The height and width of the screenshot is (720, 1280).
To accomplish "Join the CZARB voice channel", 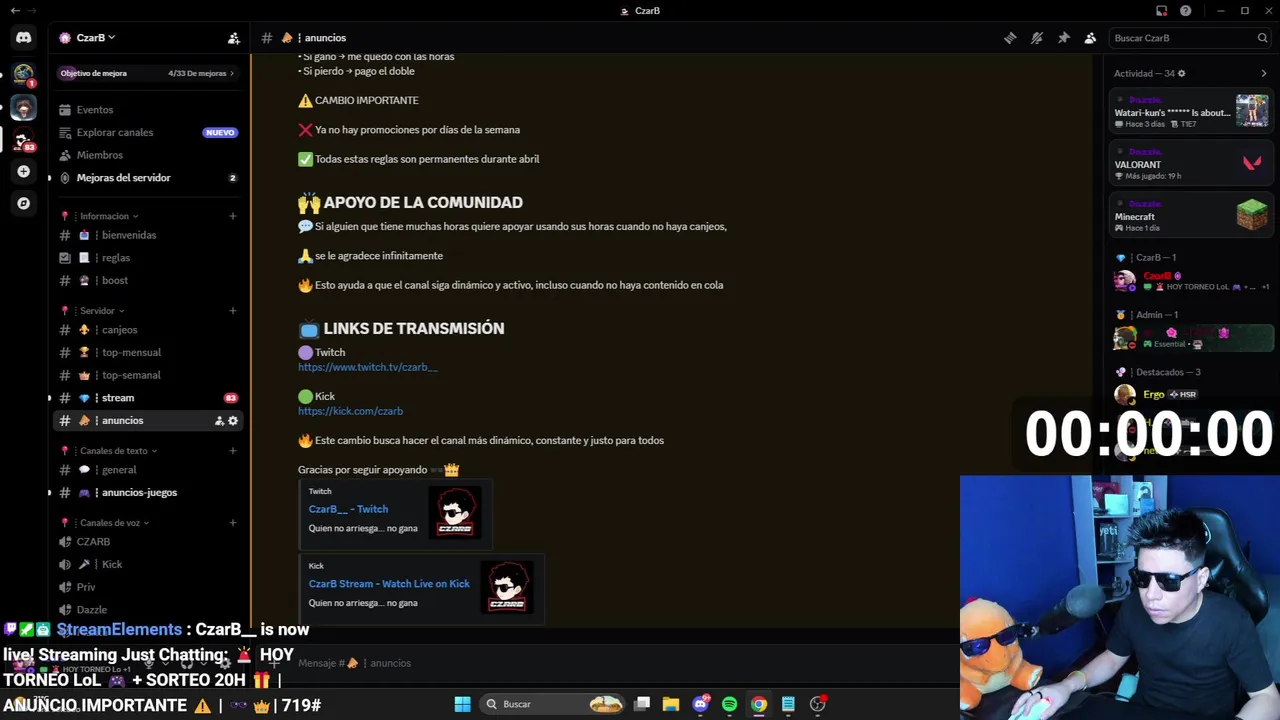I will pos(147,542).
